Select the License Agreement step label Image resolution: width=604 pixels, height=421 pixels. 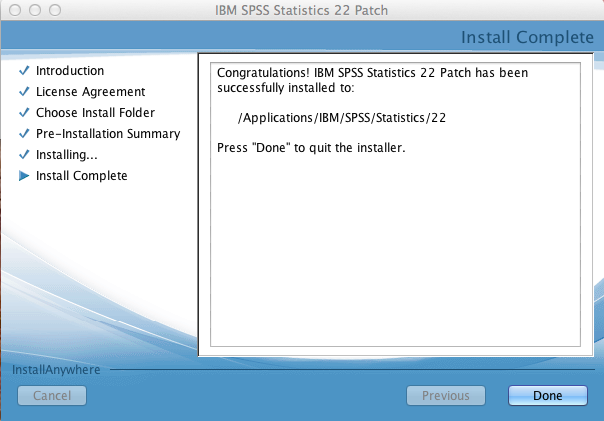click(91, 92)
